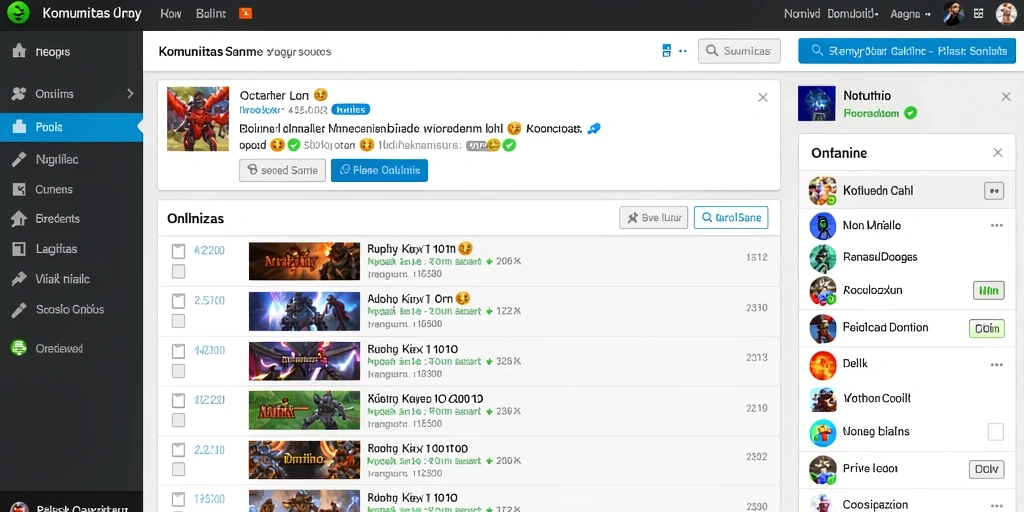Open the orange notification icon in top bar
Image resolution: width=1024 pixels, height=512 pixels.
(x=246, y=13)
